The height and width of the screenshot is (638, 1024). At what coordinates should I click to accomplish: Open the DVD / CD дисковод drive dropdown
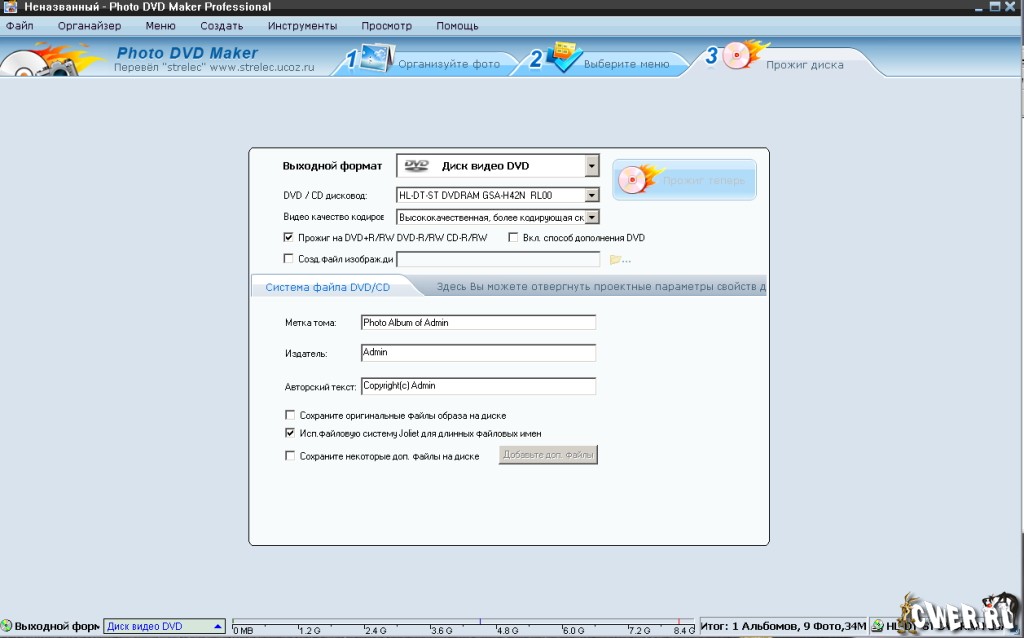pos(591,196)
